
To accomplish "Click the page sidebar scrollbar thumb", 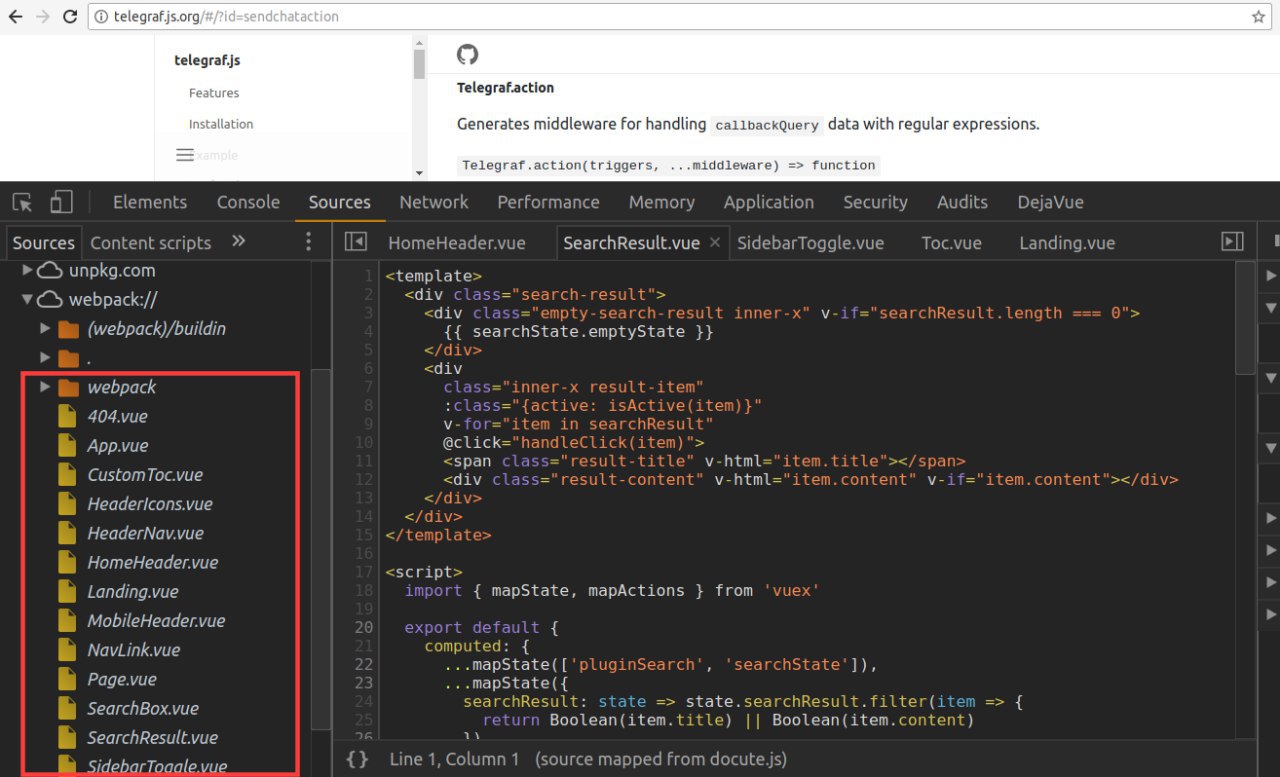I will pos(420,63).
